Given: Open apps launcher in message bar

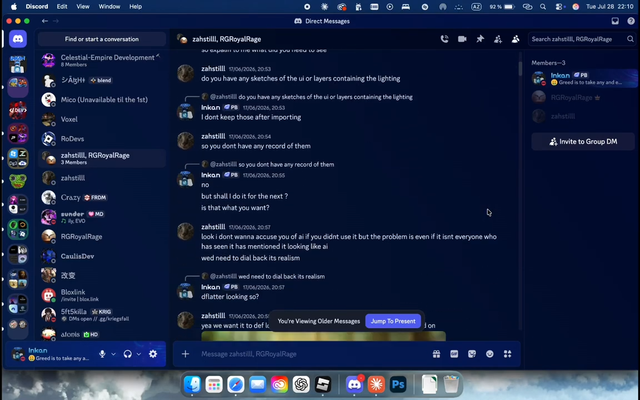Looking at the screenshot, I should click(507, 354).
